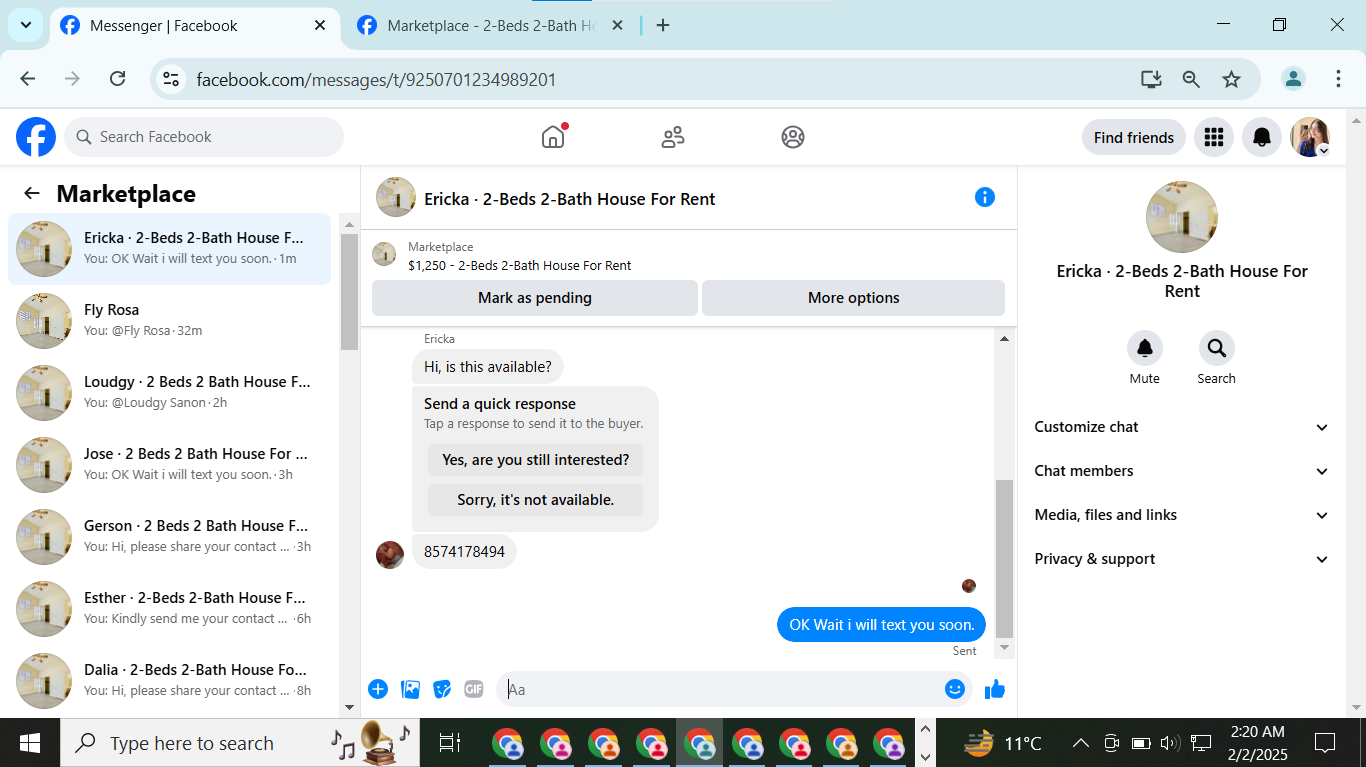Expand Customize chat section

point(1182,427)
